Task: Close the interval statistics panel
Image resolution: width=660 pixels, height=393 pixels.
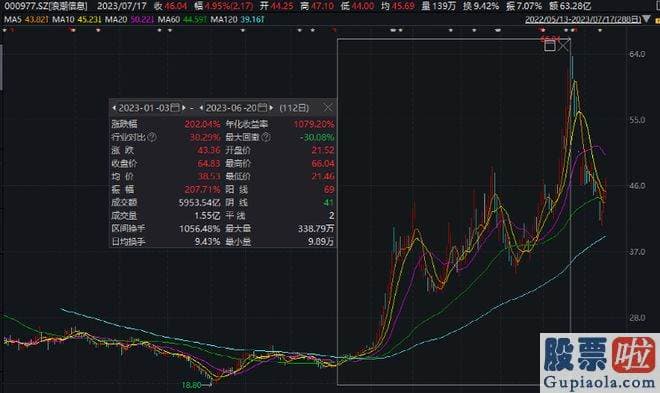Action: pyautogui.click(x=328, y=108)
